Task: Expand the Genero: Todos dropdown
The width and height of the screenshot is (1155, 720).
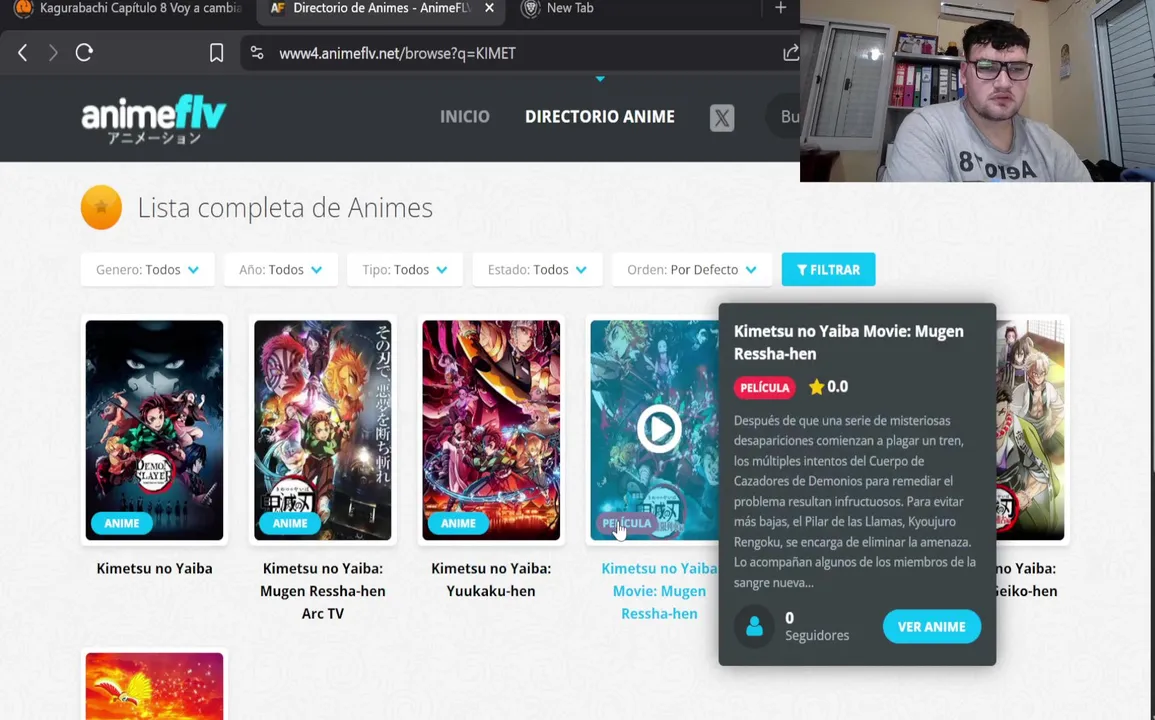Action: click(147, 270)
